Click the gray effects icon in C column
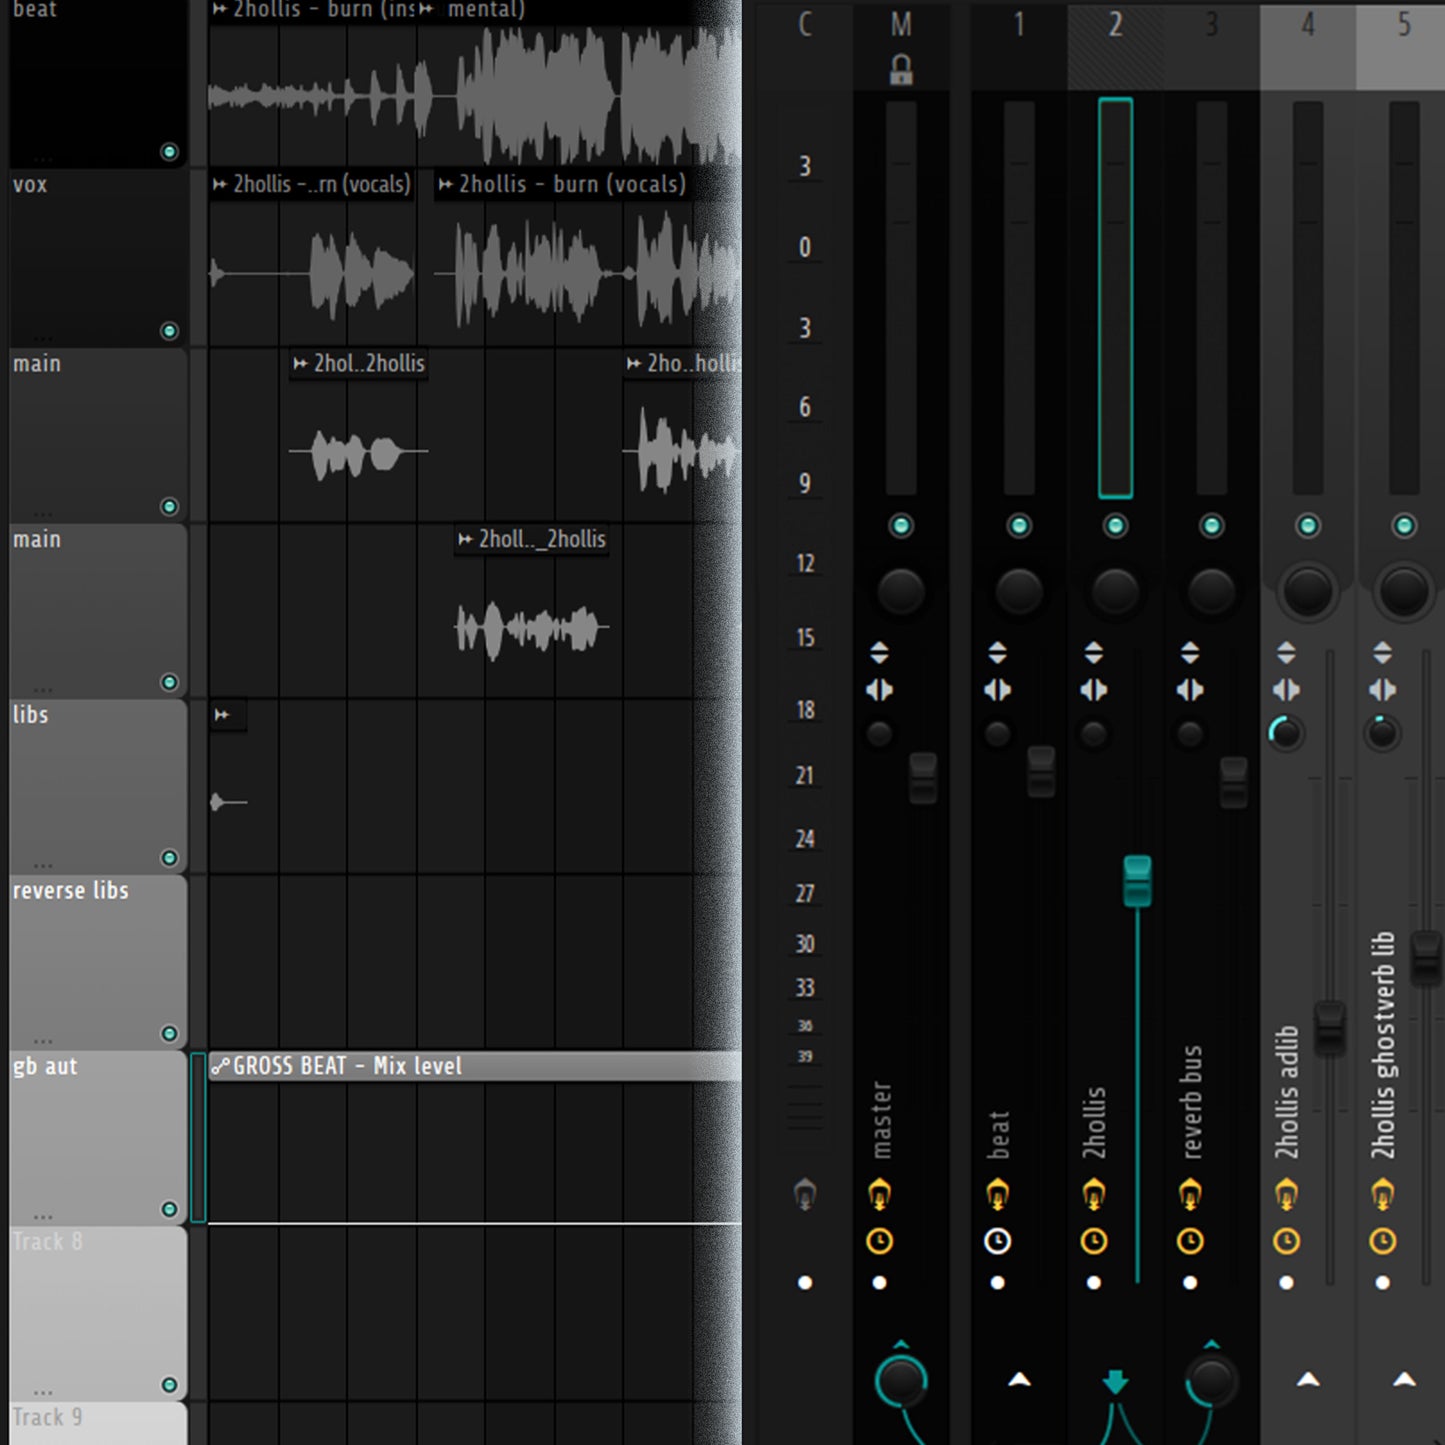The height and width of the screenshot is (1445, 1445). (805, 1194)
